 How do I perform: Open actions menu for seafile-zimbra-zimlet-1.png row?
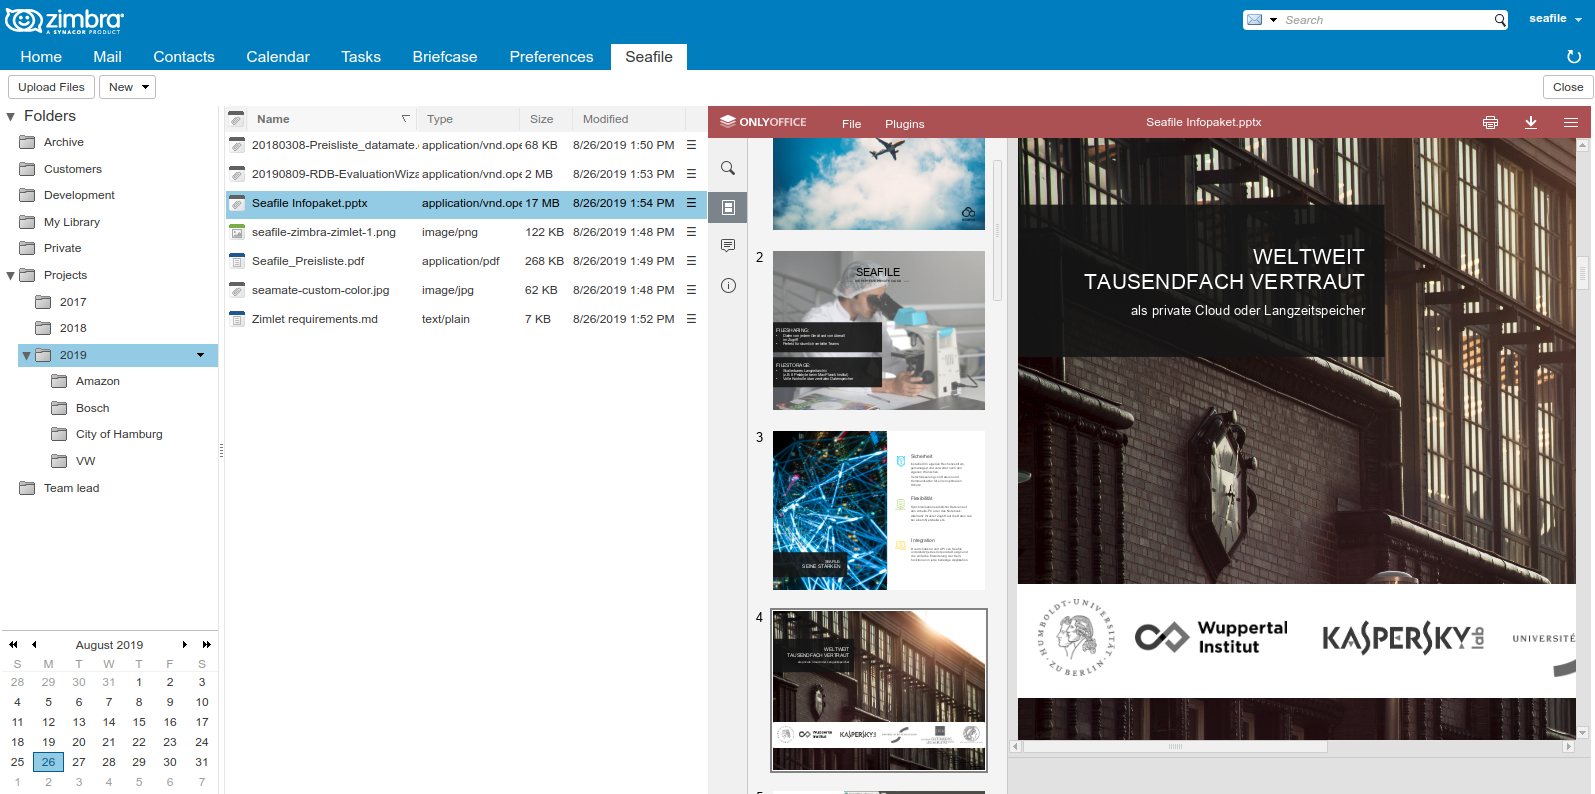point(691,232)
